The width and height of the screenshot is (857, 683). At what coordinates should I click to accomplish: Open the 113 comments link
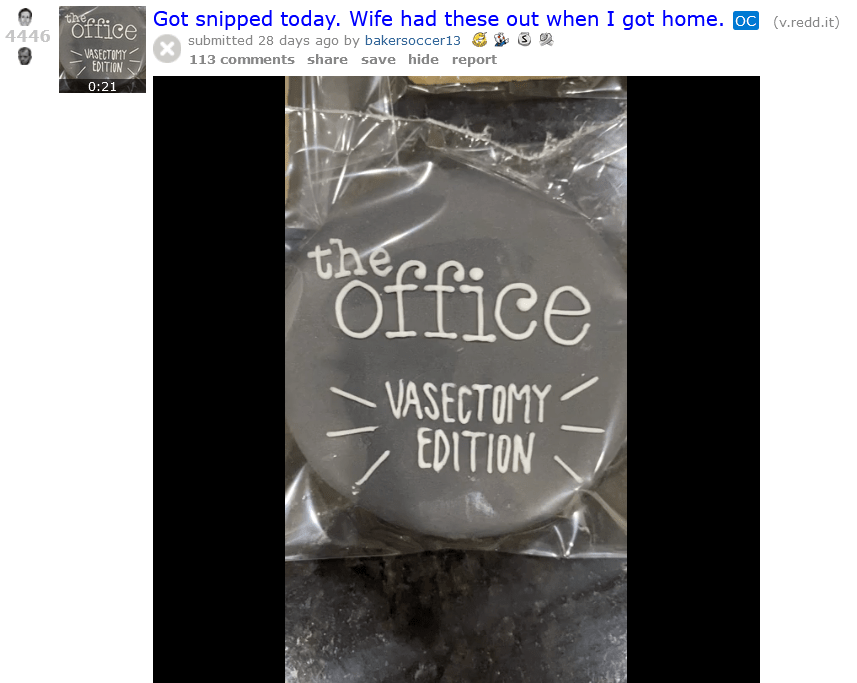[x=242, y=60]
